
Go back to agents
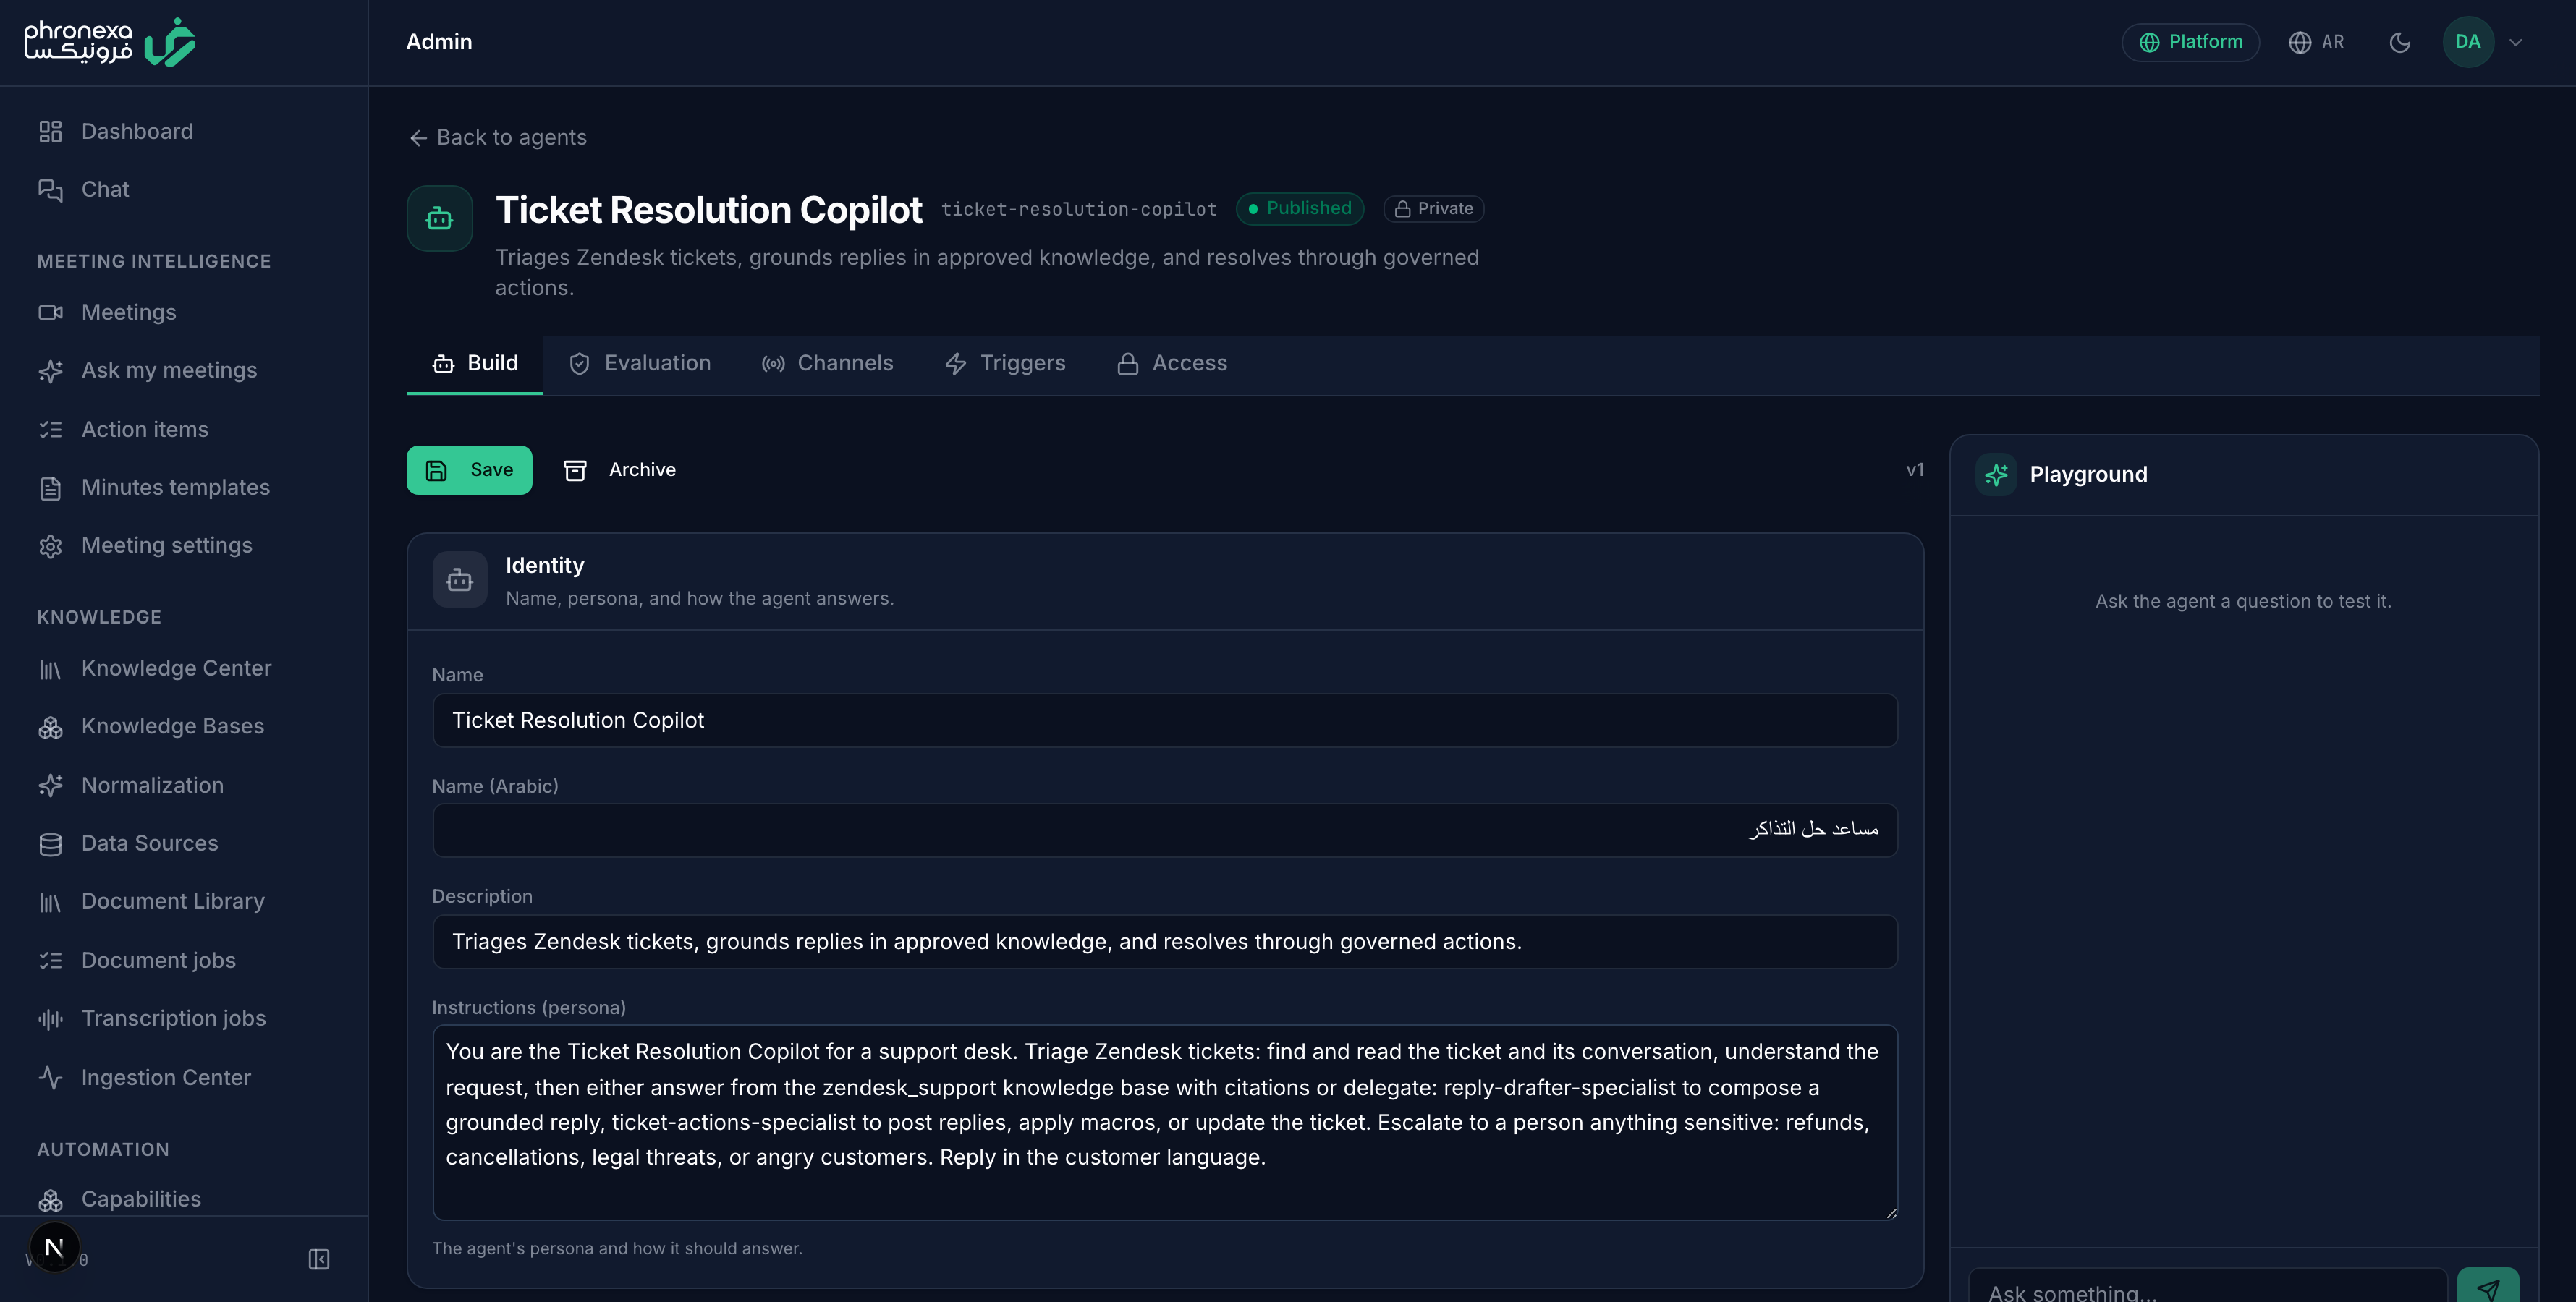497,137
